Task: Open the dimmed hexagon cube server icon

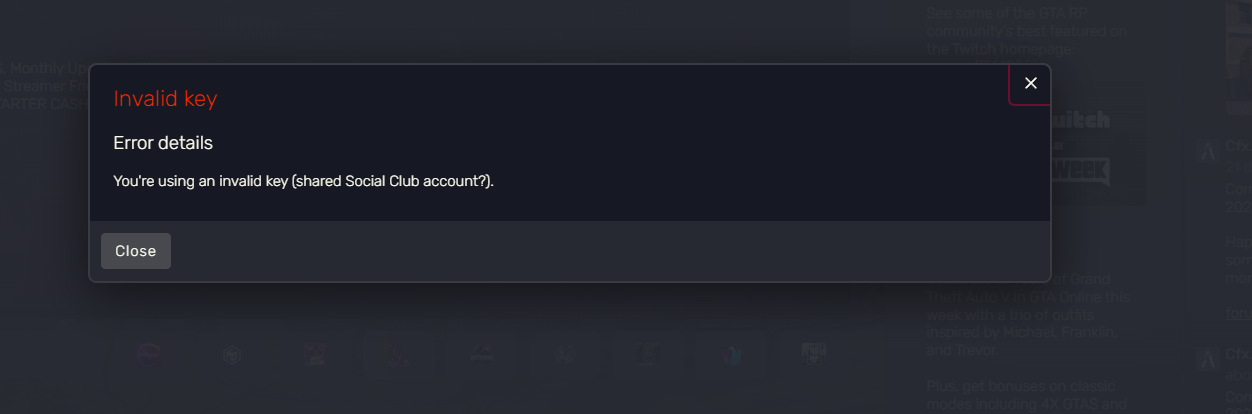Action: click(x=232, y=354)
